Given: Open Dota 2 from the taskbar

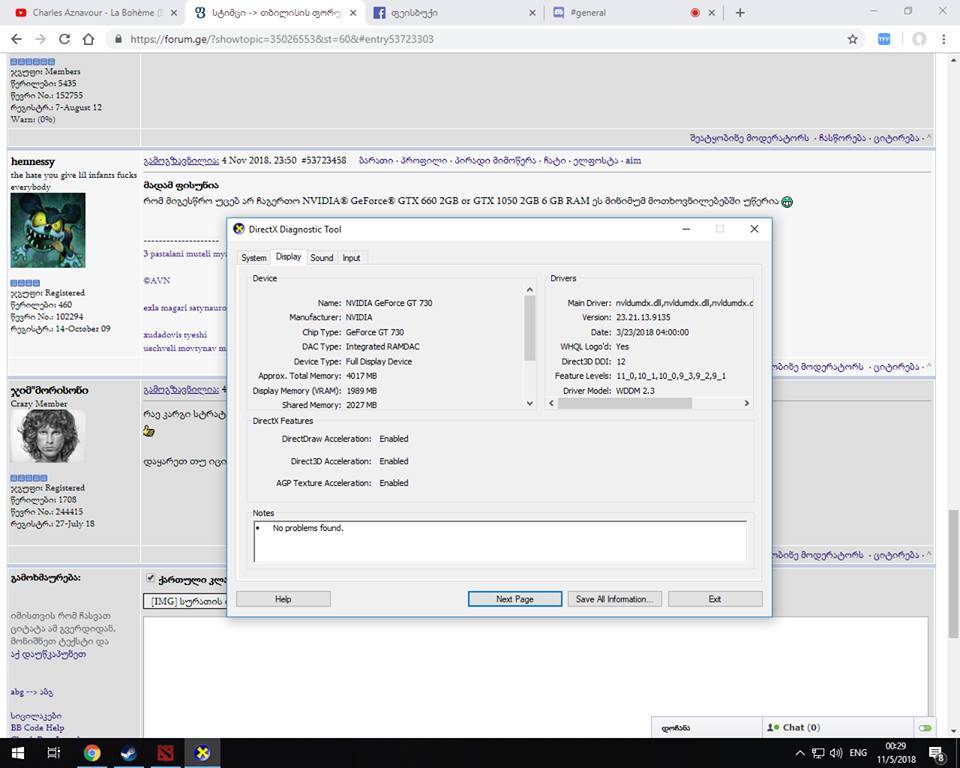Looking at the screenshot, I should pyautogui.click(x=165, y=753).
